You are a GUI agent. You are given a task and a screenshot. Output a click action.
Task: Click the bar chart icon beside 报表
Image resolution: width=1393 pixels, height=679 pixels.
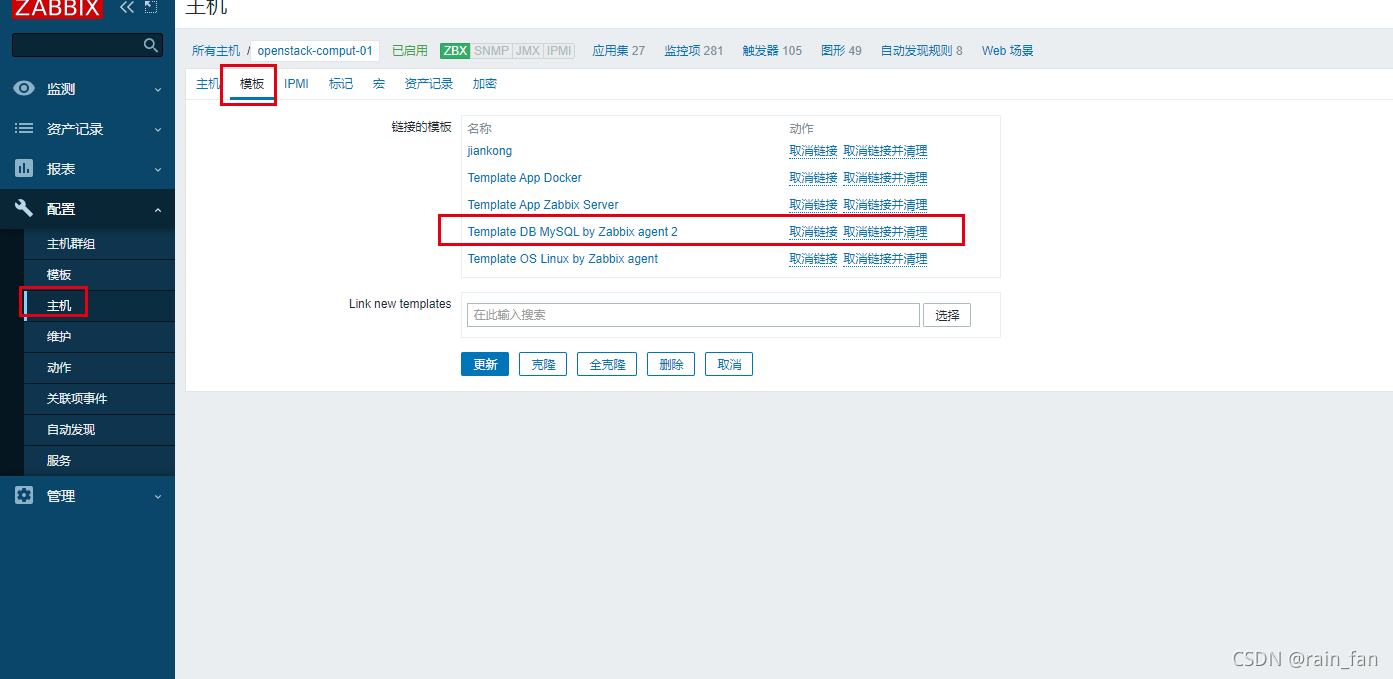pyautogui.click(x=24, y=169)
